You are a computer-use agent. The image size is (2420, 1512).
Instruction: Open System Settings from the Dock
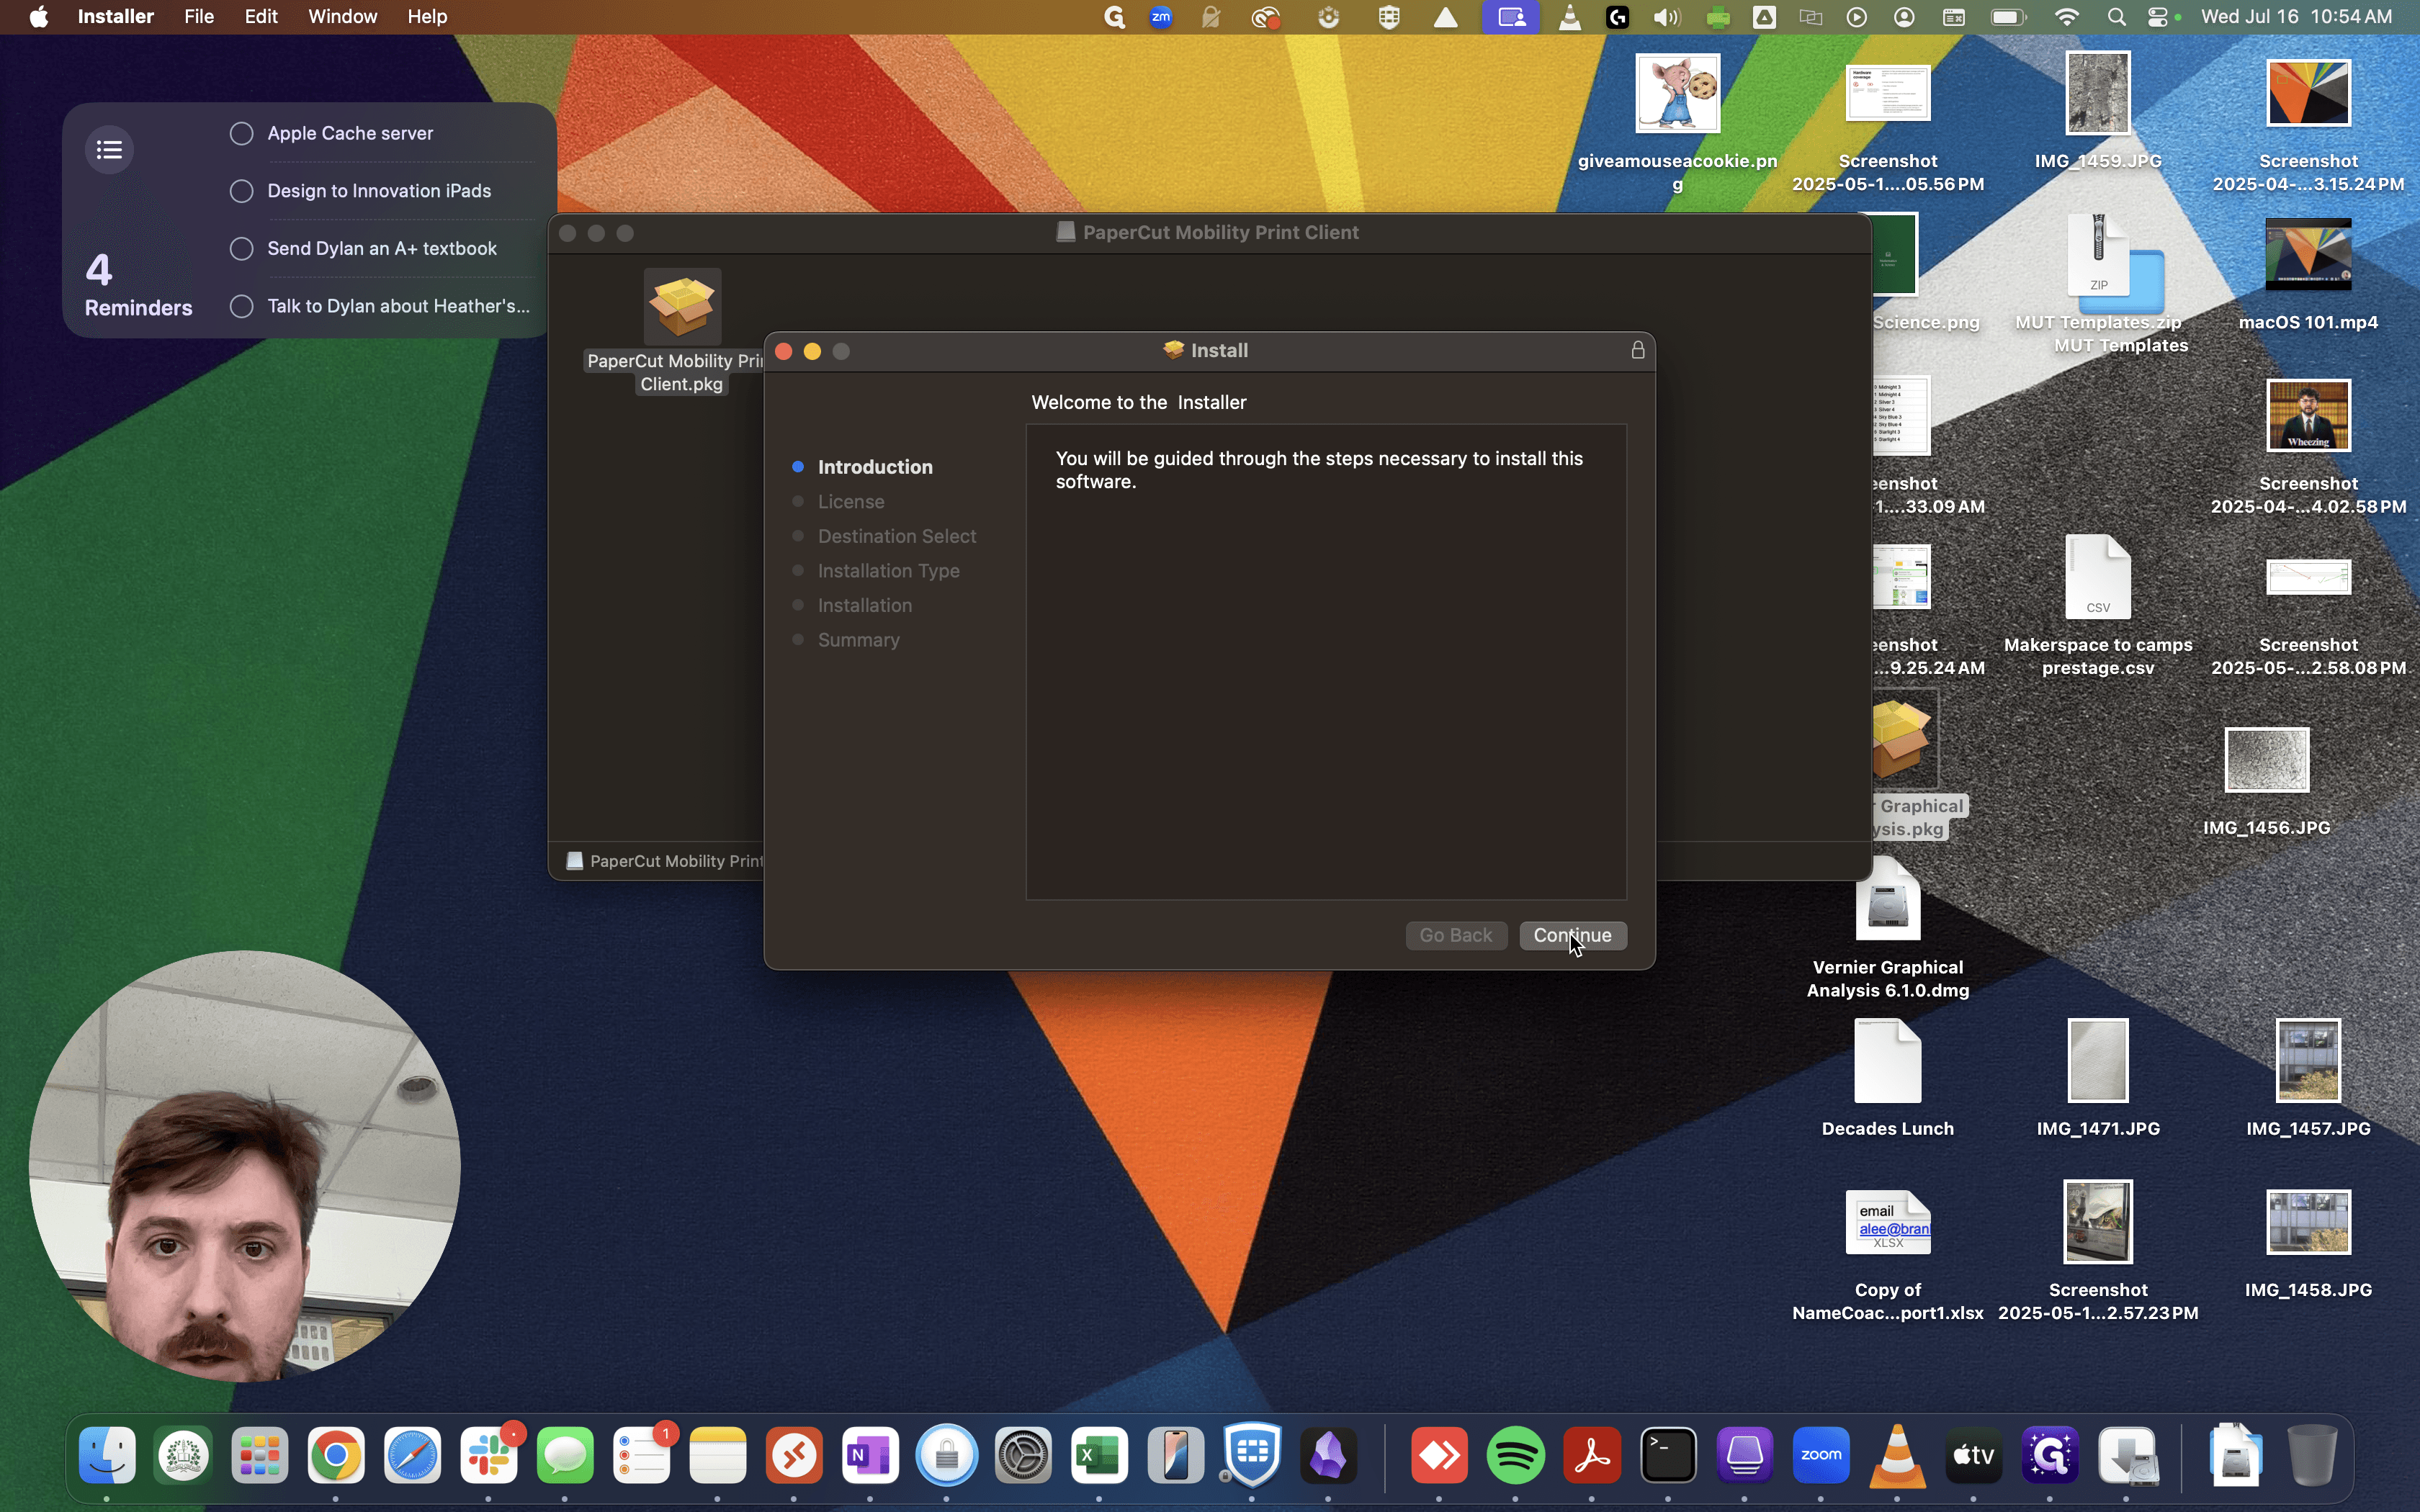[1024, 1455]
